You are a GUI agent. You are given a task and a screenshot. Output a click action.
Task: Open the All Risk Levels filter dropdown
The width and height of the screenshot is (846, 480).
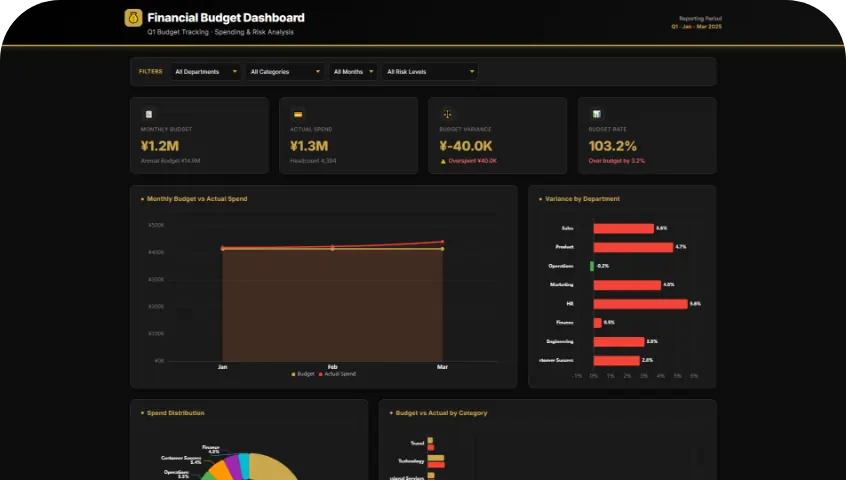[x=430, y=72]
